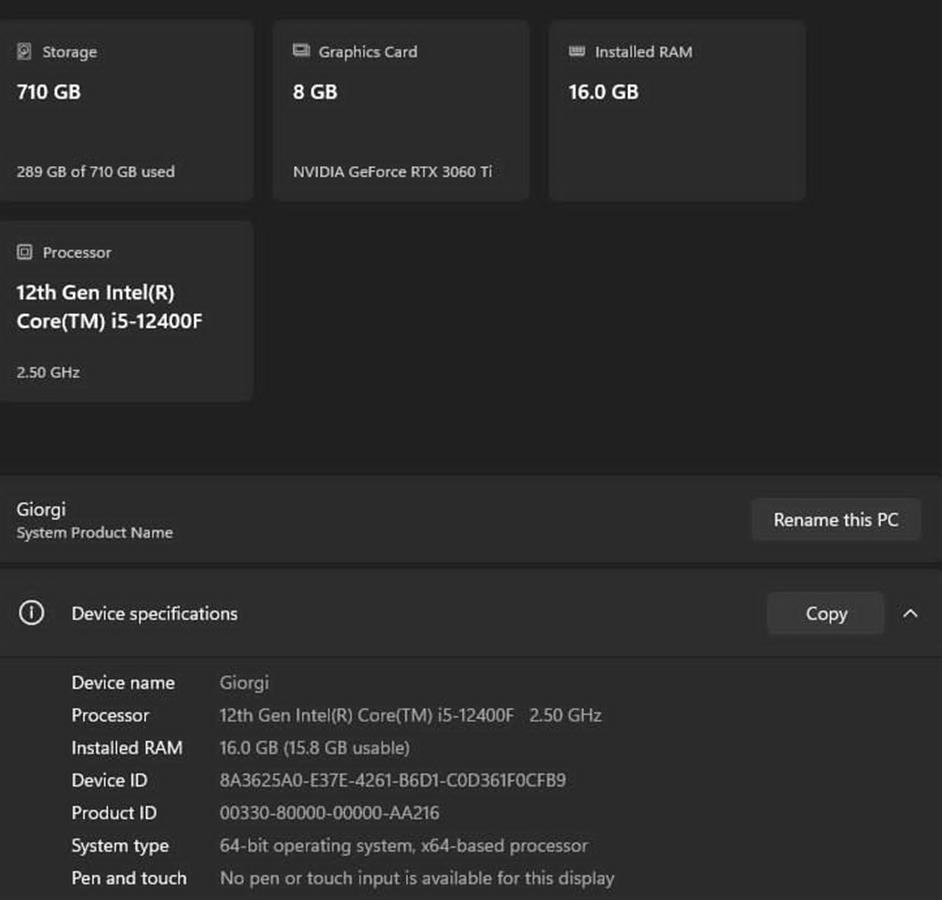This screenshot has width=942, height=900.
Task: Click the Processor chip icon
Action: [x=25, y=252]
